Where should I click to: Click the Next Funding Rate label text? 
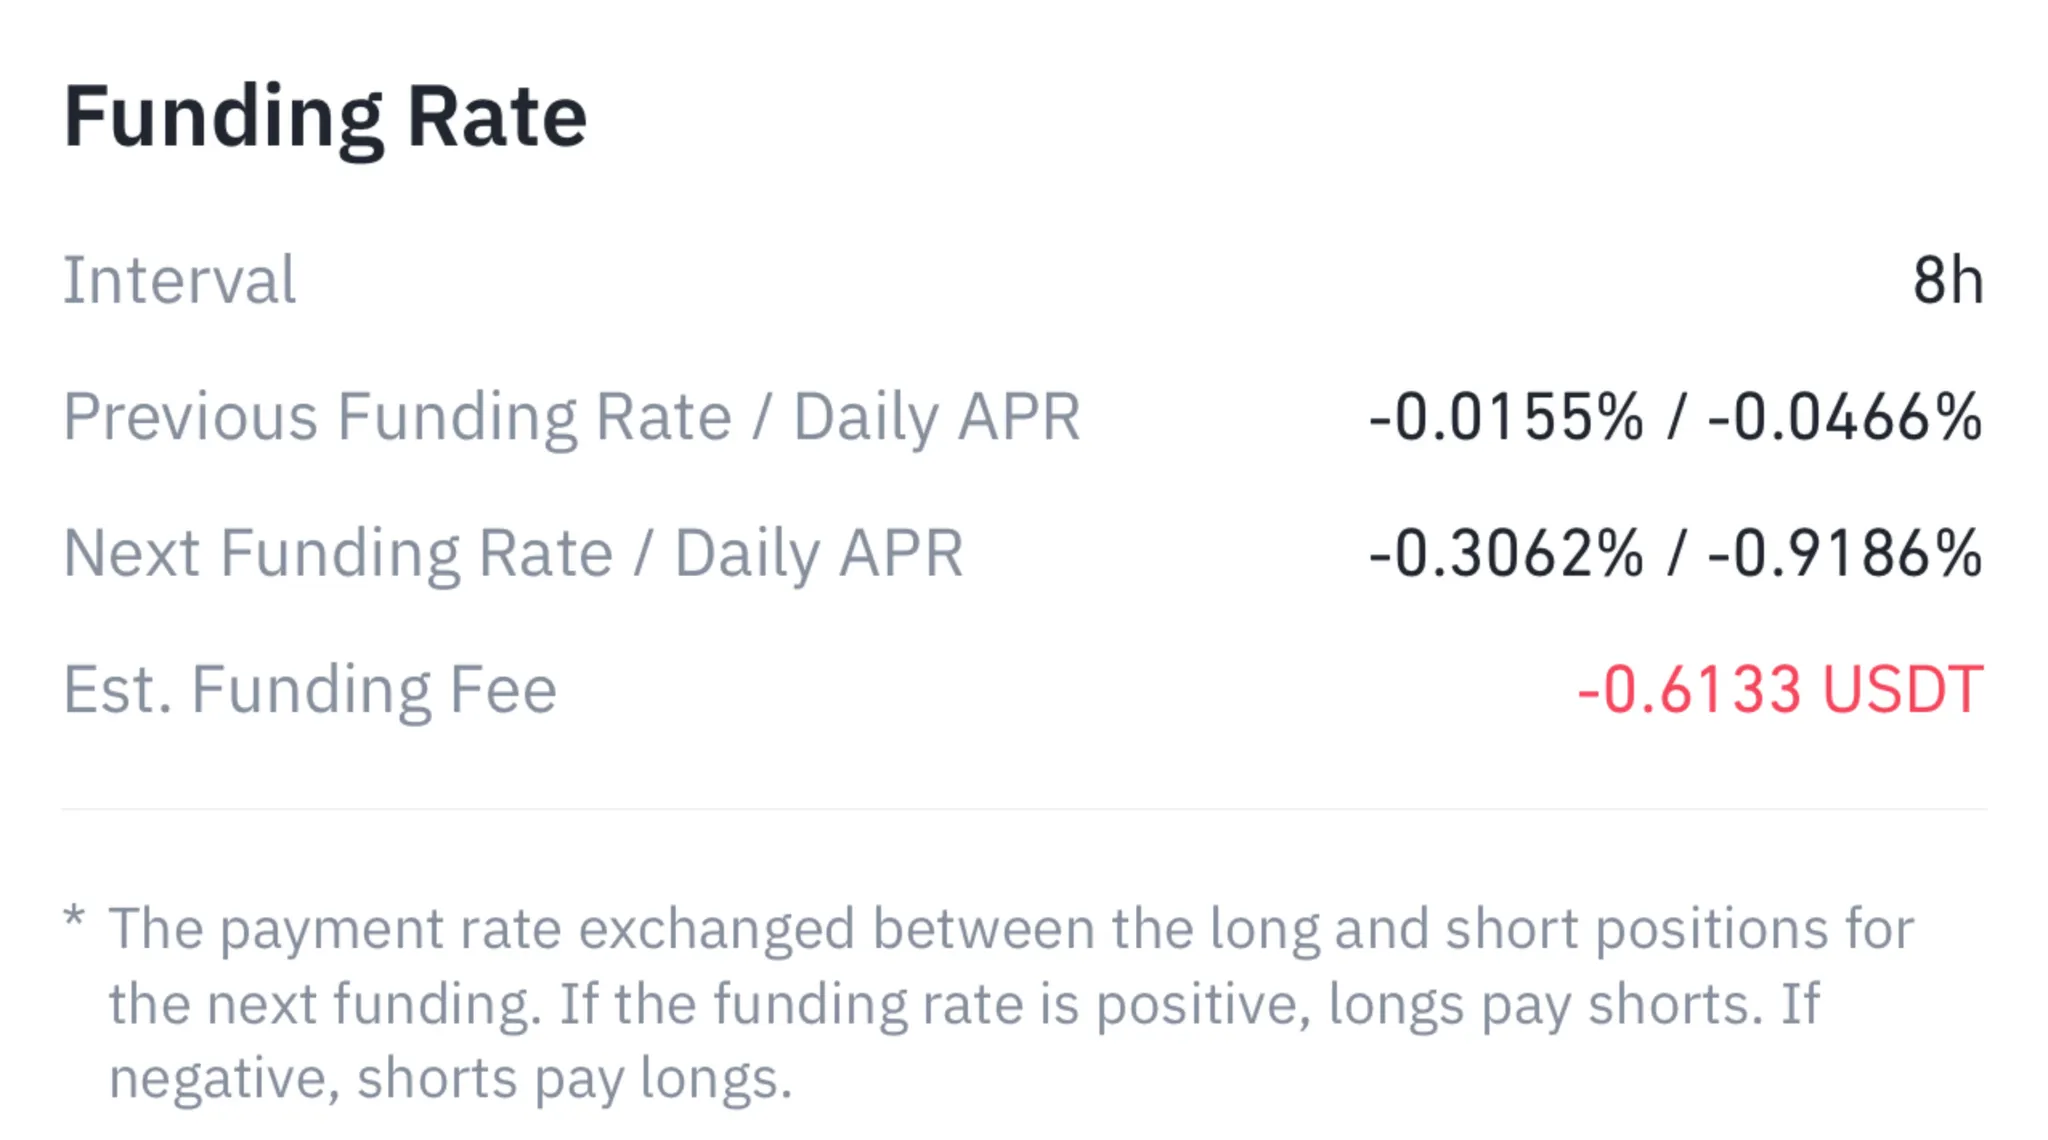338,553
